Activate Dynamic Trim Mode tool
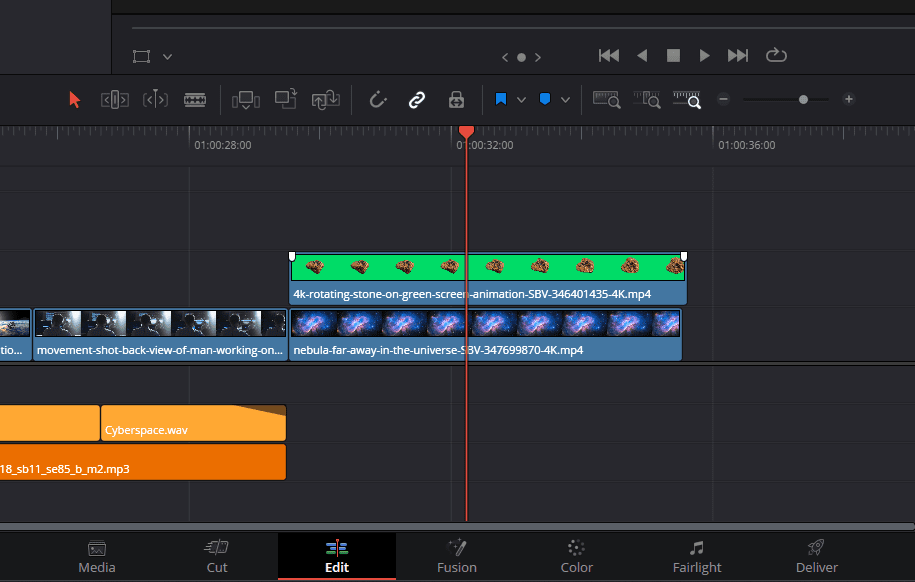The height and width of the screenshot is (582, 915). [x=155, y=100]
